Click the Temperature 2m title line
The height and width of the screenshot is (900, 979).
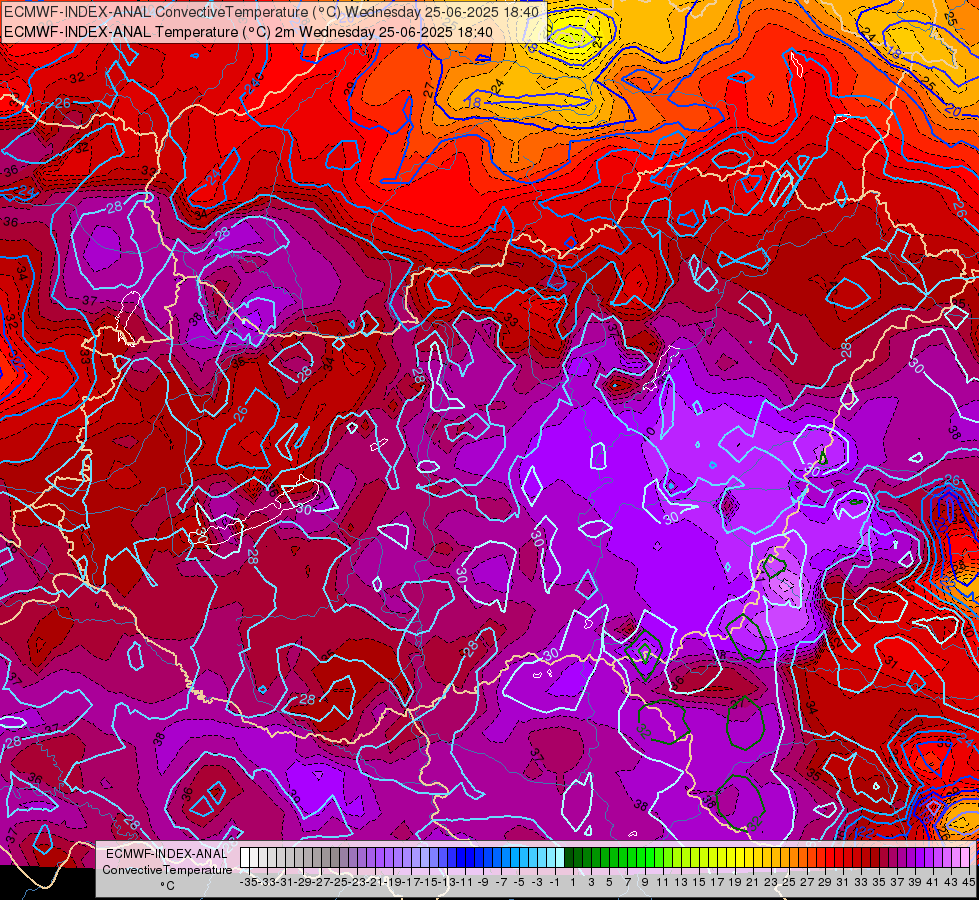pyautogui.click(x=248, y=32)
